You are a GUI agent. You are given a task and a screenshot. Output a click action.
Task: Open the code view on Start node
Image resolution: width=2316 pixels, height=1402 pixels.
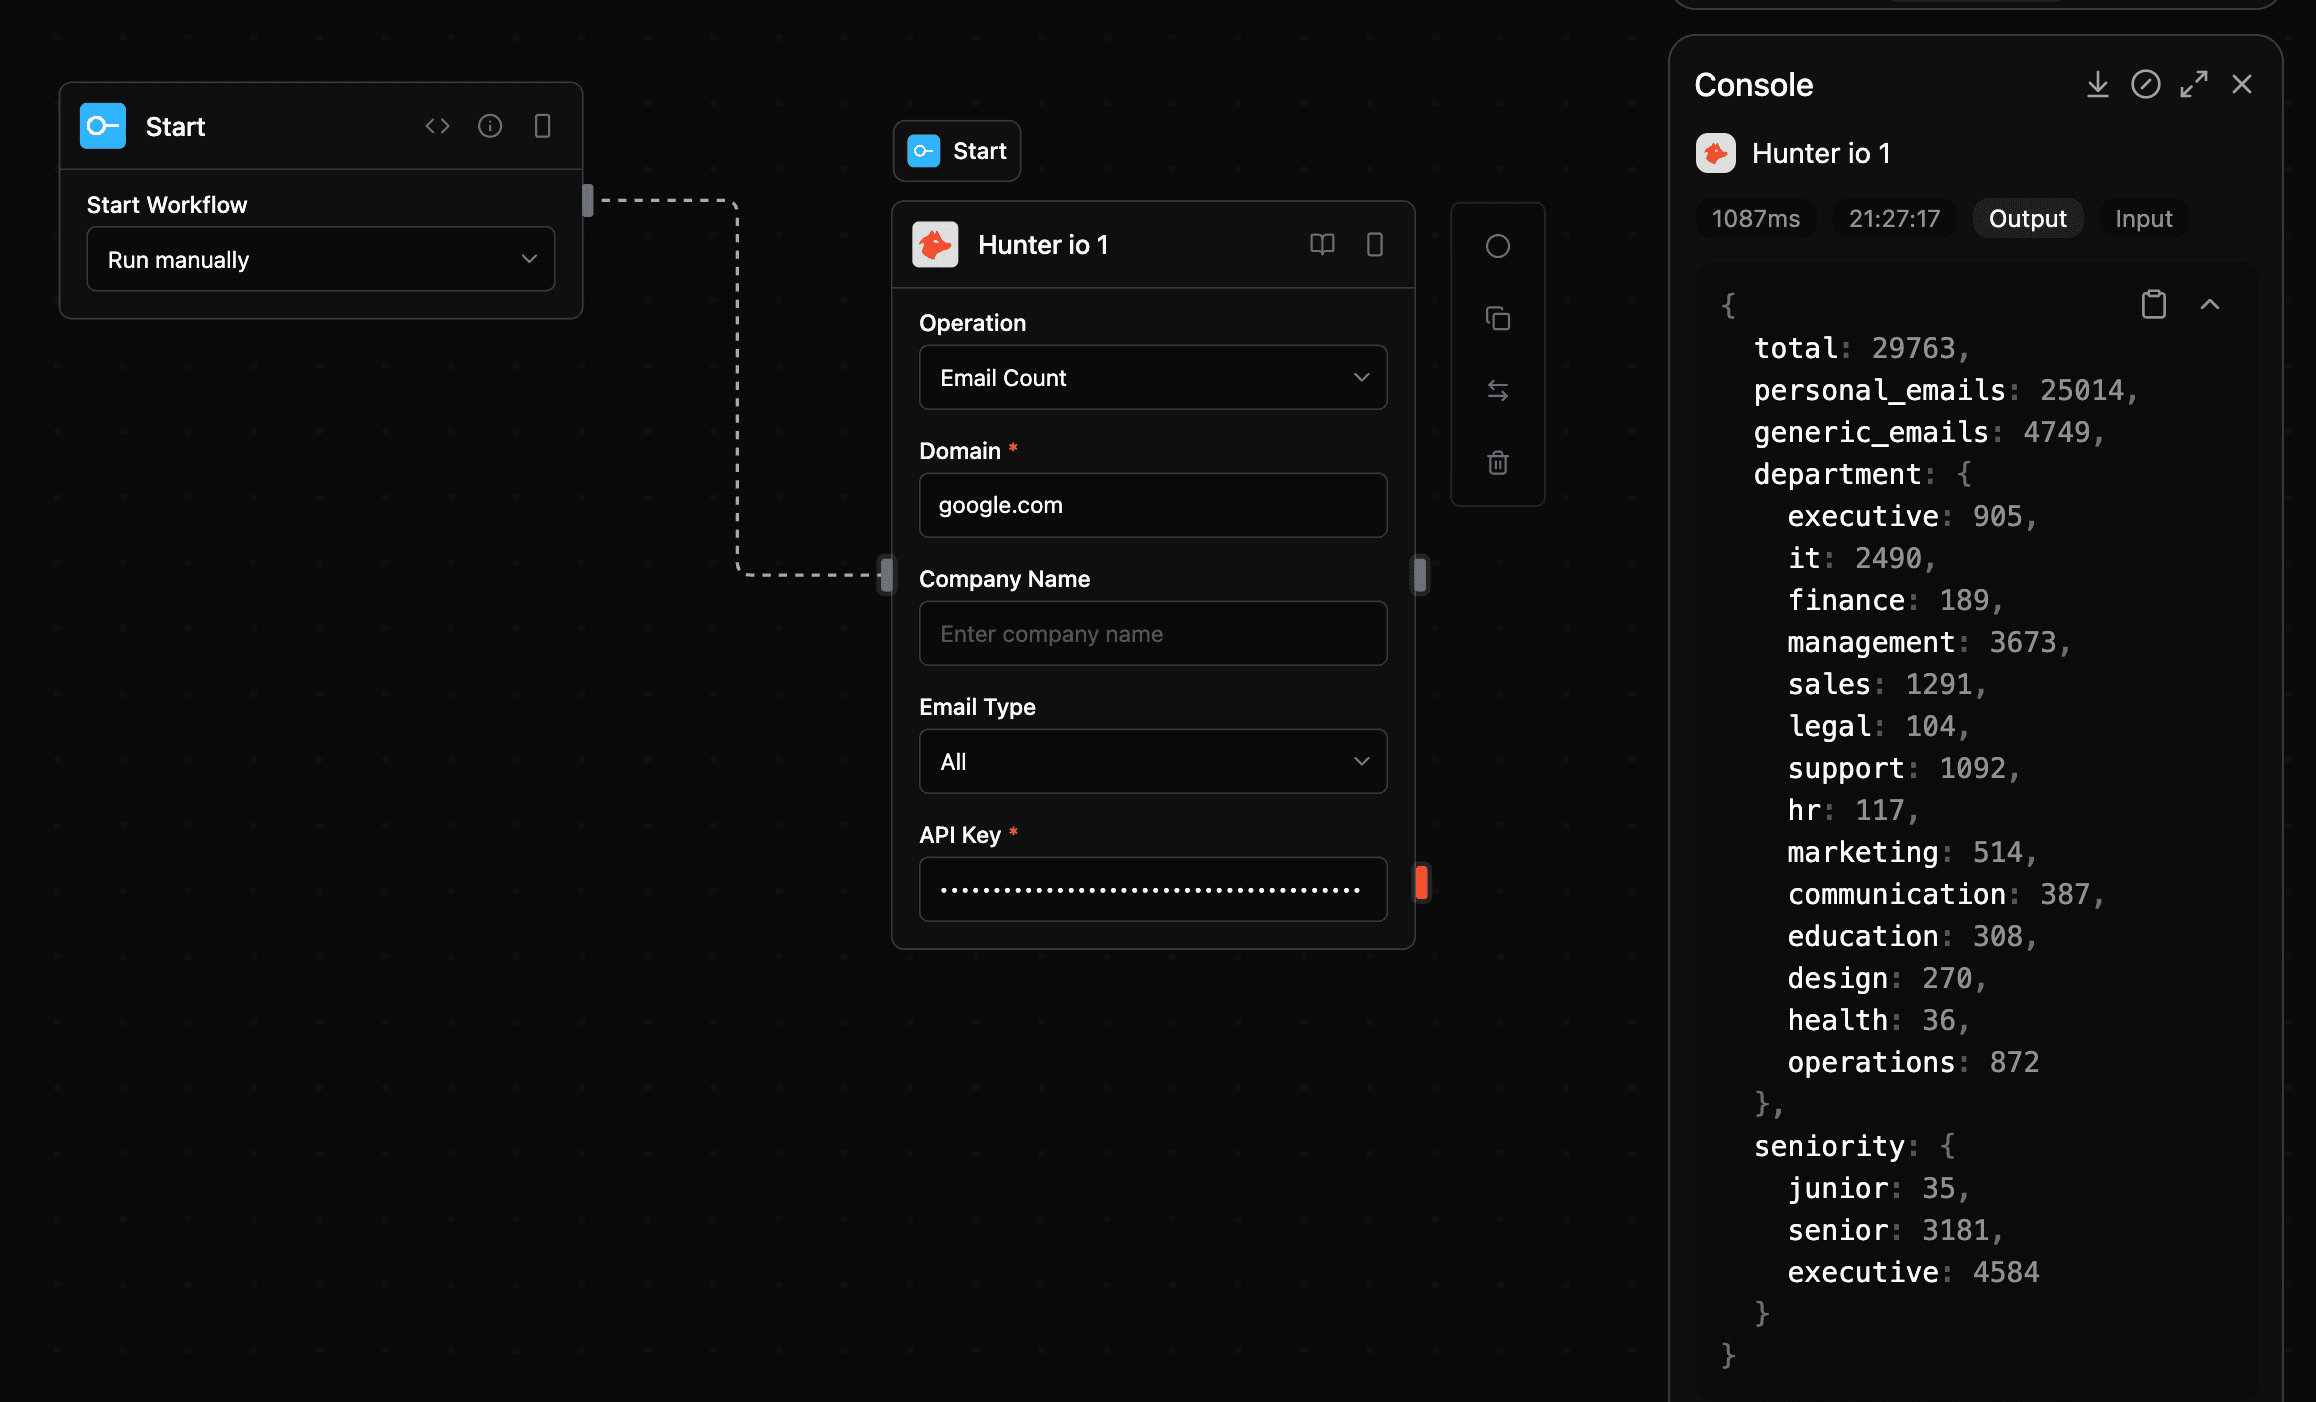[437, 125]
